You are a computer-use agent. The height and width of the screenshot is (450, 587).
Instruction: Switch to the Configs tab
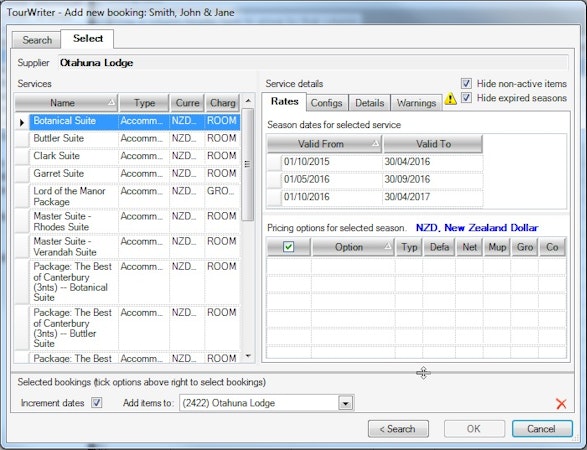pyautogui.click(x=326, y=103)
